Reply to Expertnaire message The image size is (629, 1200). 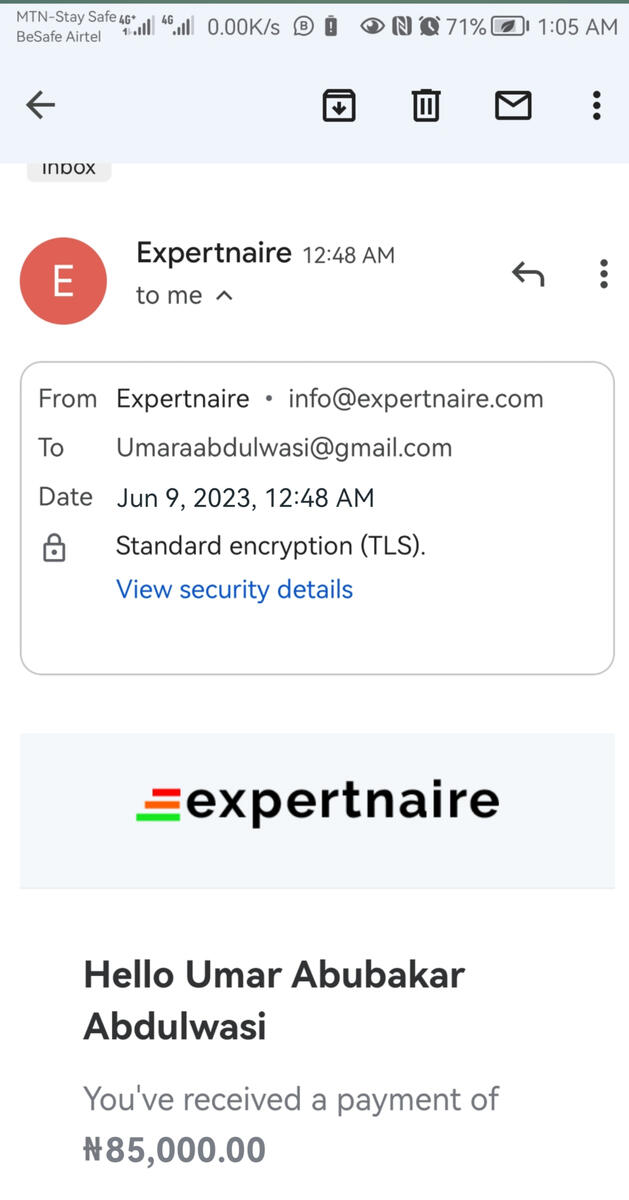pos(528,273)
